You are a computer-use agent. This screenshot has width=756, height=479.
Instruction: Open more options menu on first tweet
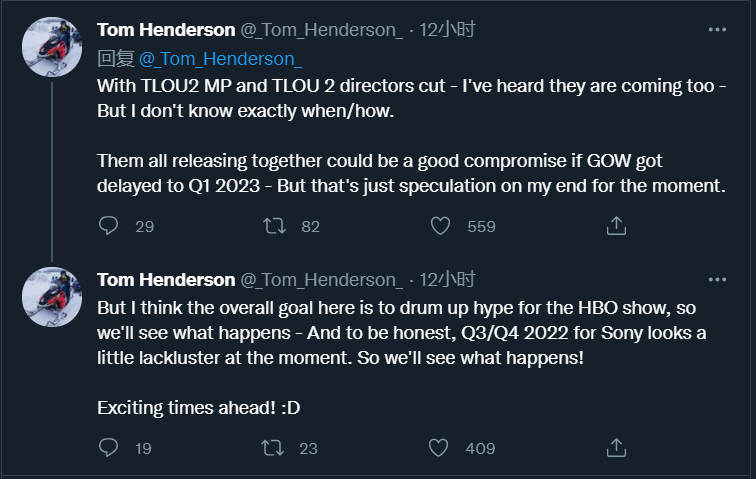(x=717, y=30)
